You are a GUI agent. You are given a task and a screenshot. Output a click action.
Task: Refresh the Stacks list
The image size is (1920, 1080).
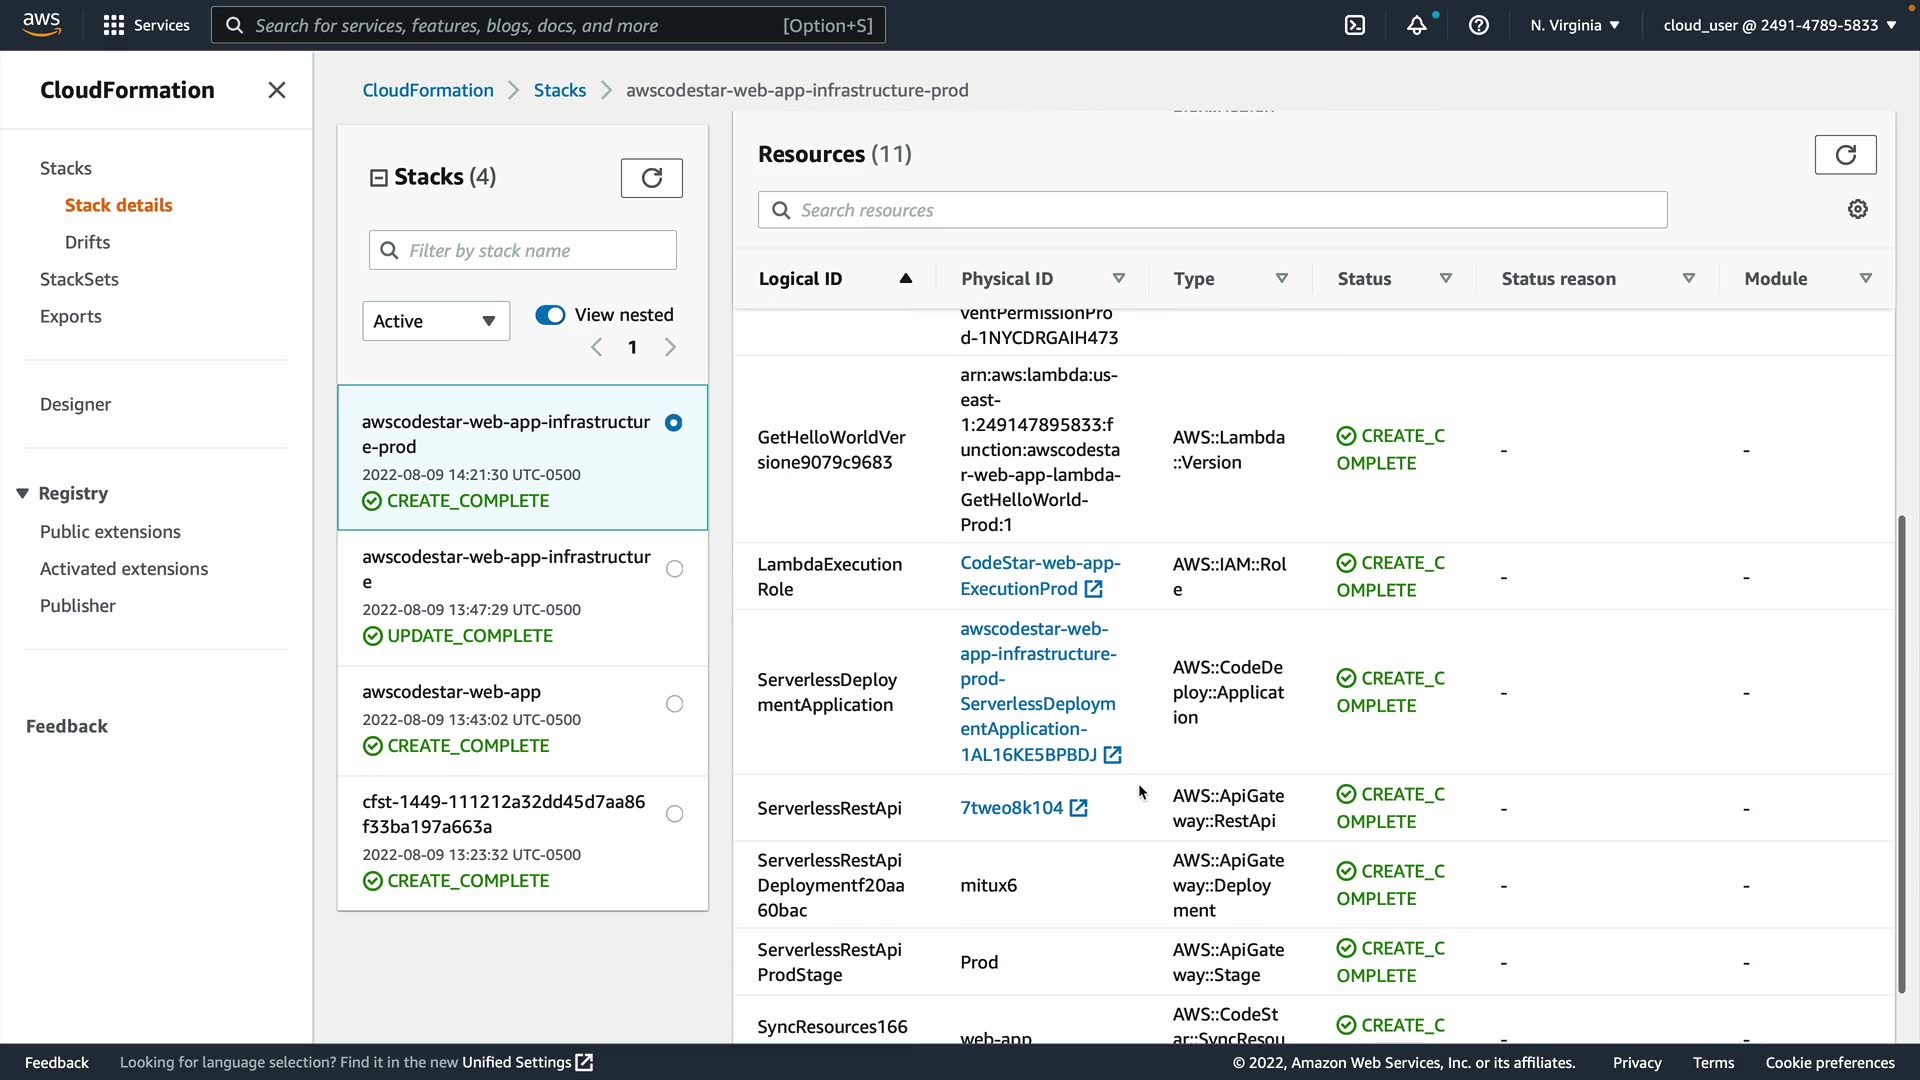coord(651,178)
